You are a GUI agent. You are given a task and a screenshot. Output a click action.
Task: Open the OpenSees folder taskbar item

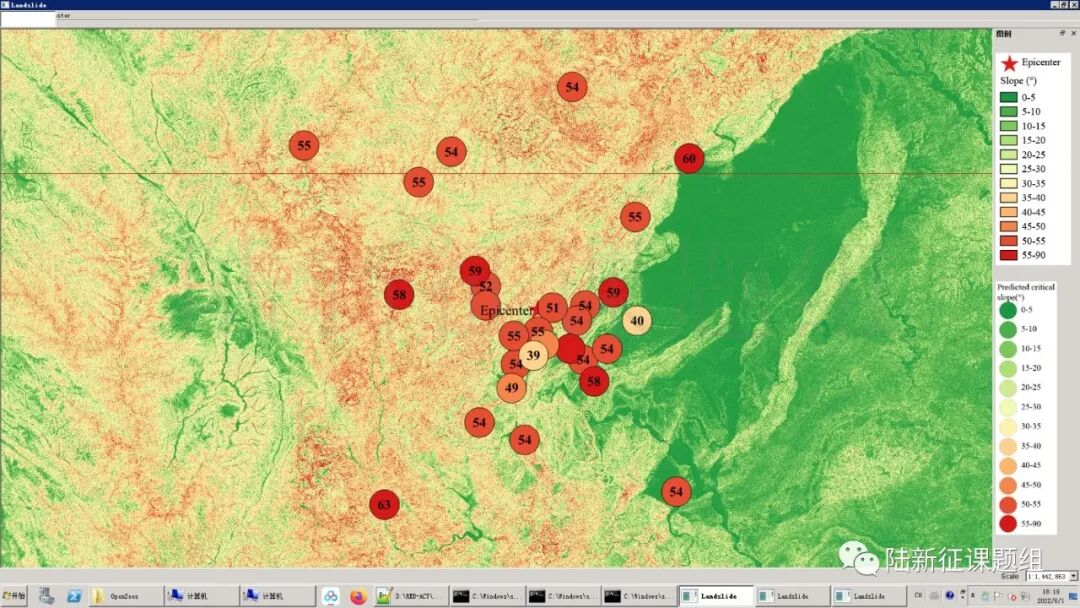tap(126, 596)
